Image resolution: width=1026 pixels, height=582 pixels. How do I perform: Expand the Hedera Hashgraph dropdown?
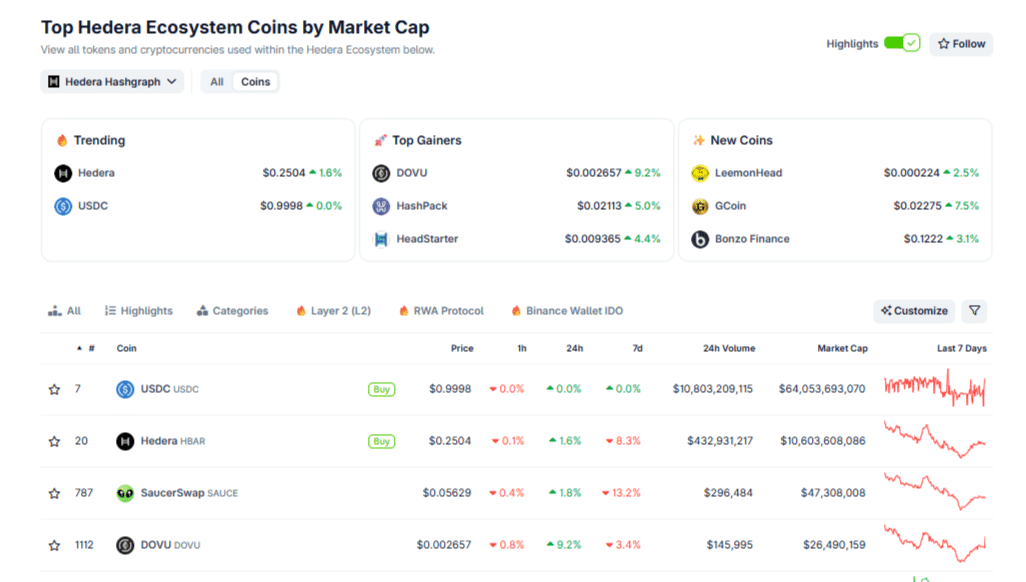point(112,82)
